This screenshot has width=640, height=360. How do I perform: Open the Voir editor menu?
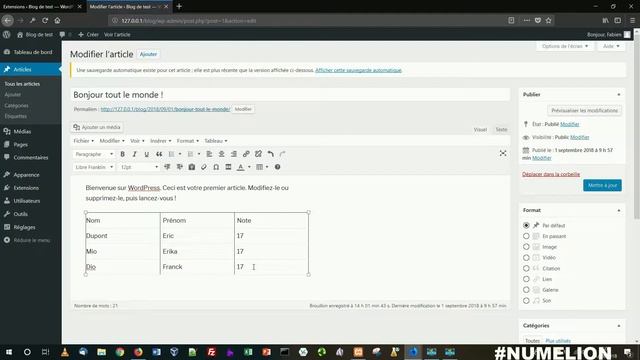pos(137,141)
